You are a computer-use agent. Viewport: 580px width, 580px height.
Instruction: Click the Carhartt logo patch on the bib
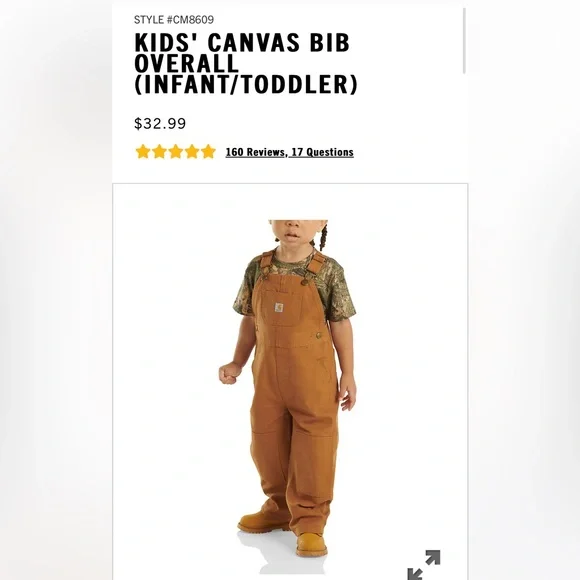(279, 307)
